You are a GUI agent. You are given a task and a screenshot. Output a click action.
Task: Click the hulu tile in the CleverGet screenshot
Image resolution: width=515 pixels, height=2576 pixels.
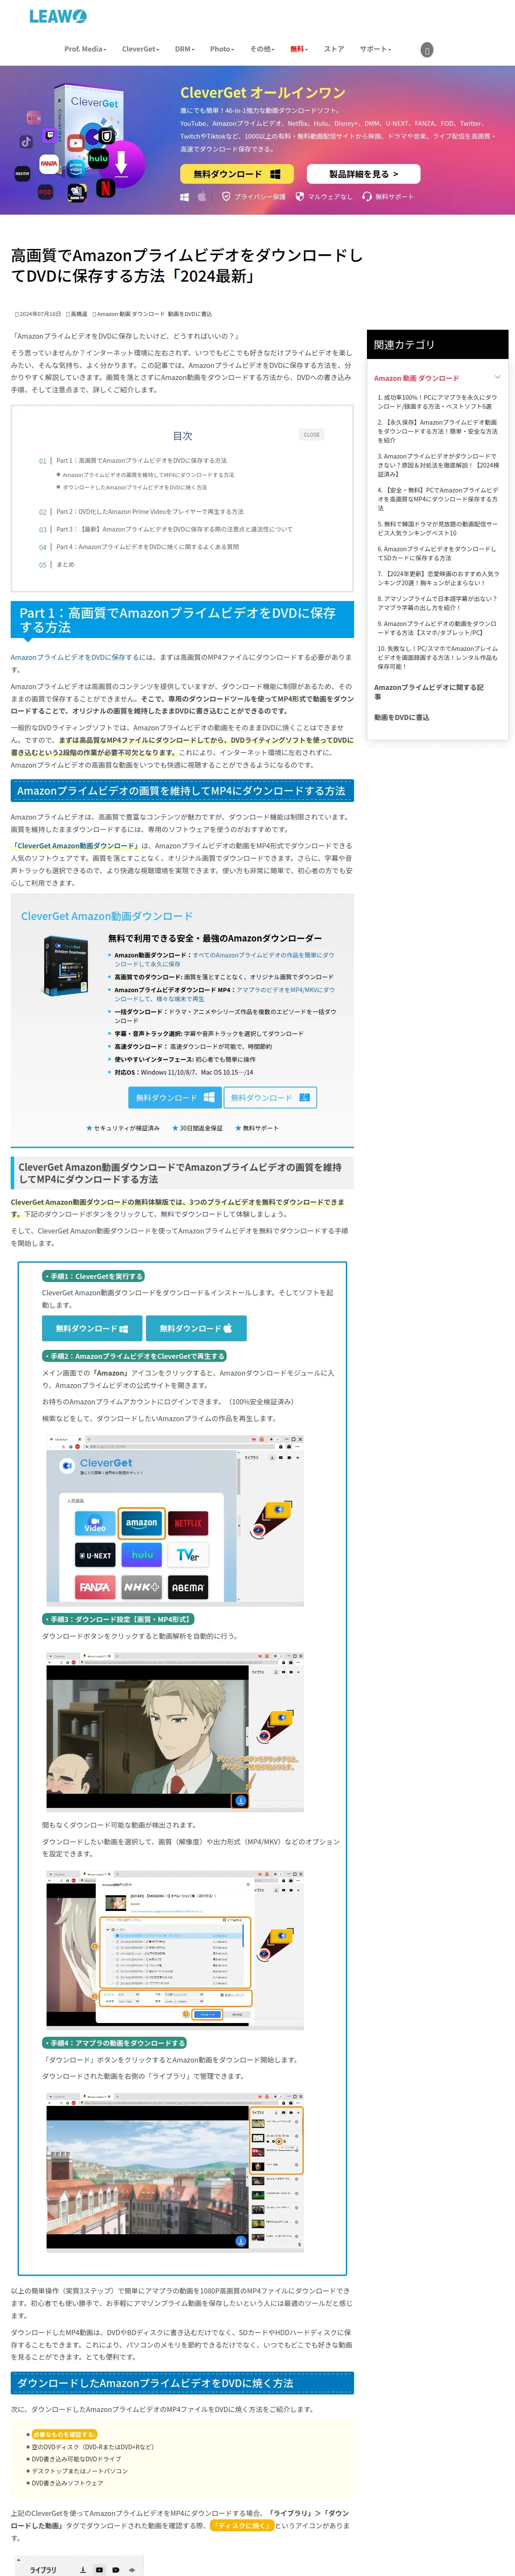click(x=141, y=1555)
